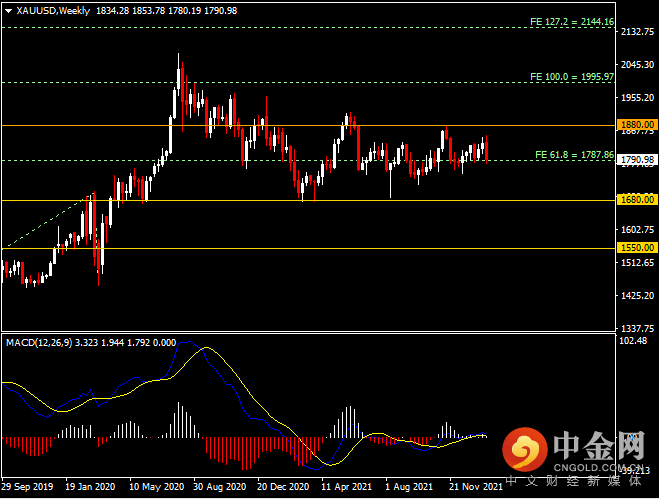Click the 1955.20 price scale value

click(638, 98)
